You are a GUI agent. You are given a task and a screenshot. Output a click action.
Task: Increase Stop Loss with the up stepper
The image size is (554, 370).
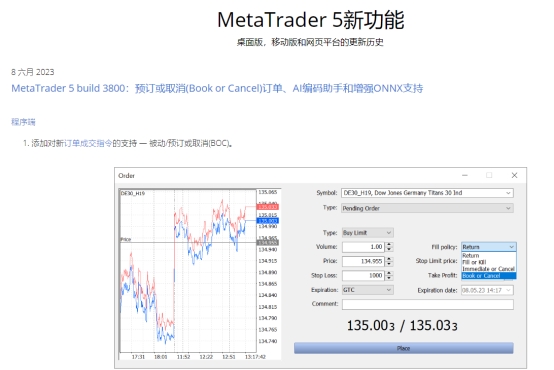(x=389, y=273)
